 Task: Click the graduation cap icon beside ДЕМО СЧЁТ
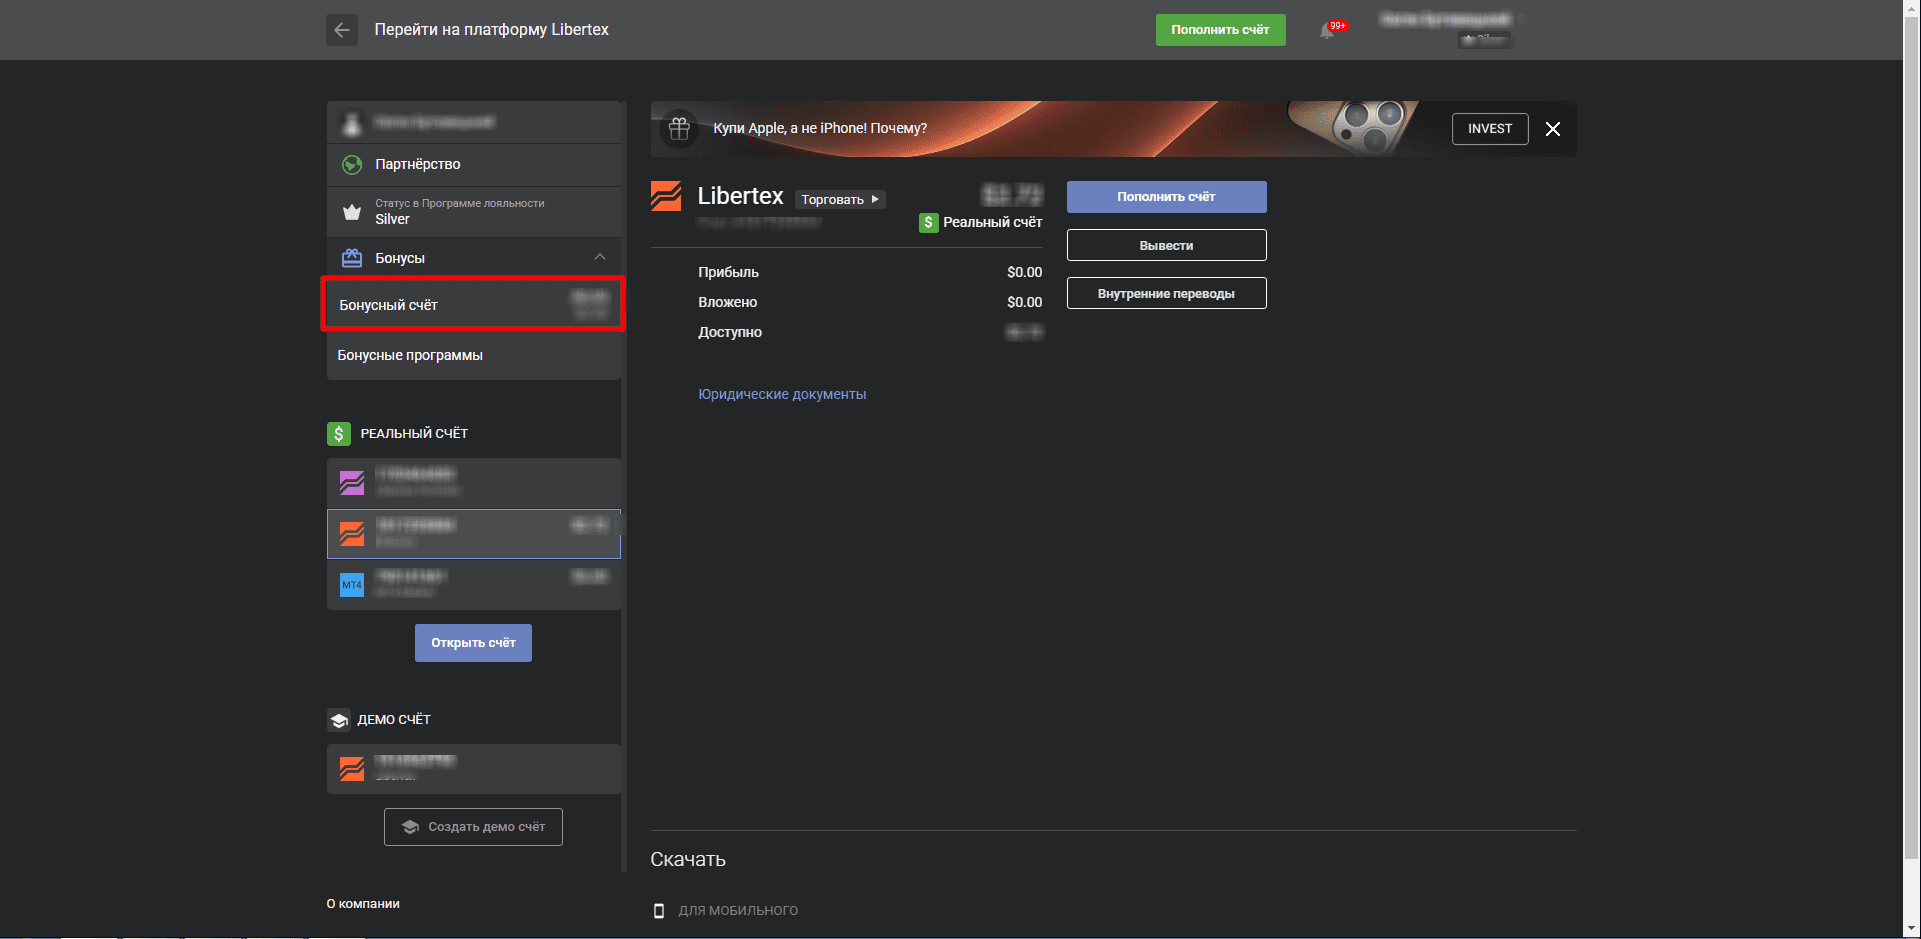pyautogui.click(x=339, y=720)
